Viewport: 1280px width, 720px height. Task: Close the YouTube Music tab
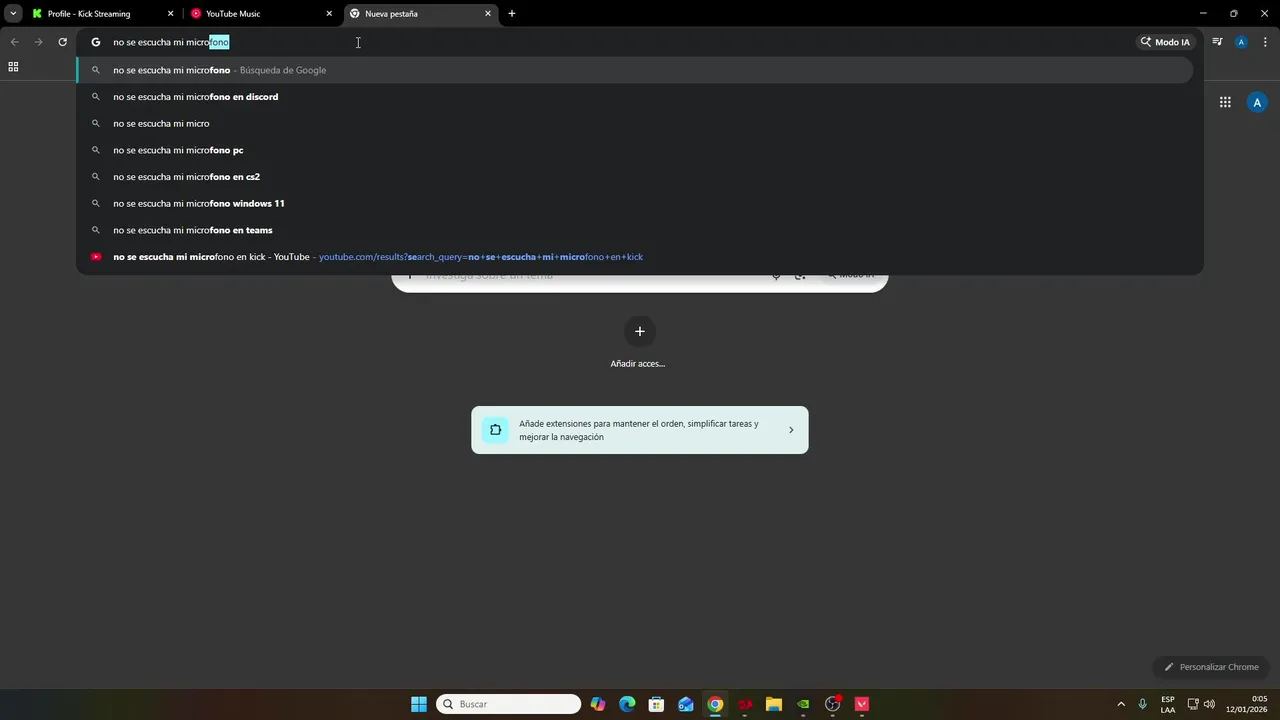coord(329,14)
